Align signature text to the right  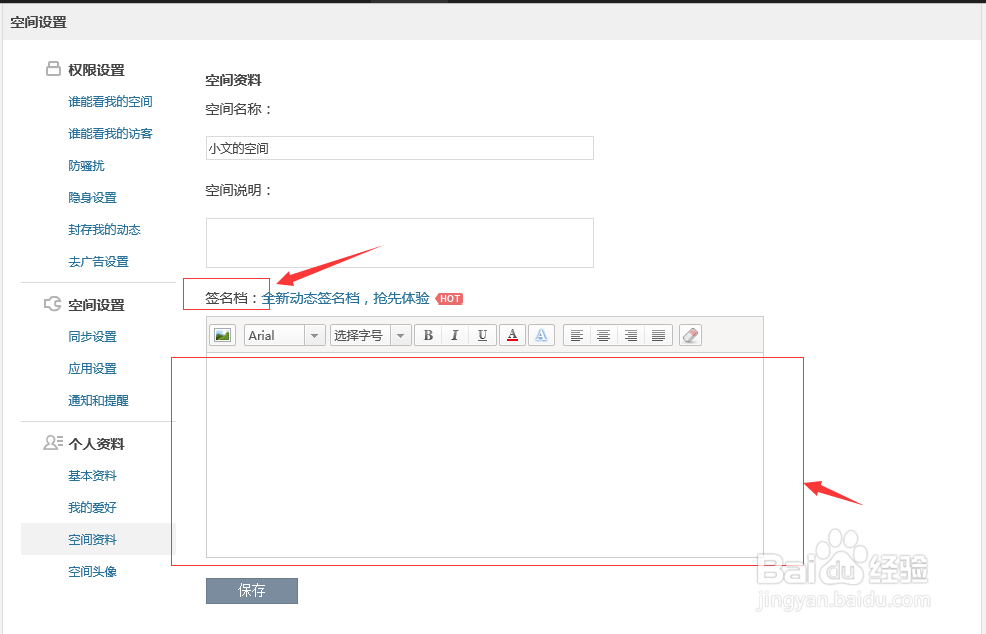[x=631, y=335]
